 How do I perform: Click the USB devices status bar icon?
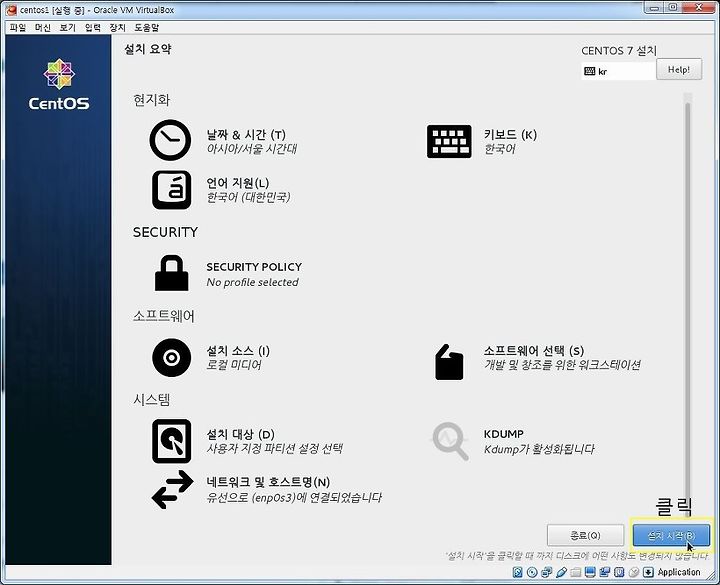click(562, 572)
